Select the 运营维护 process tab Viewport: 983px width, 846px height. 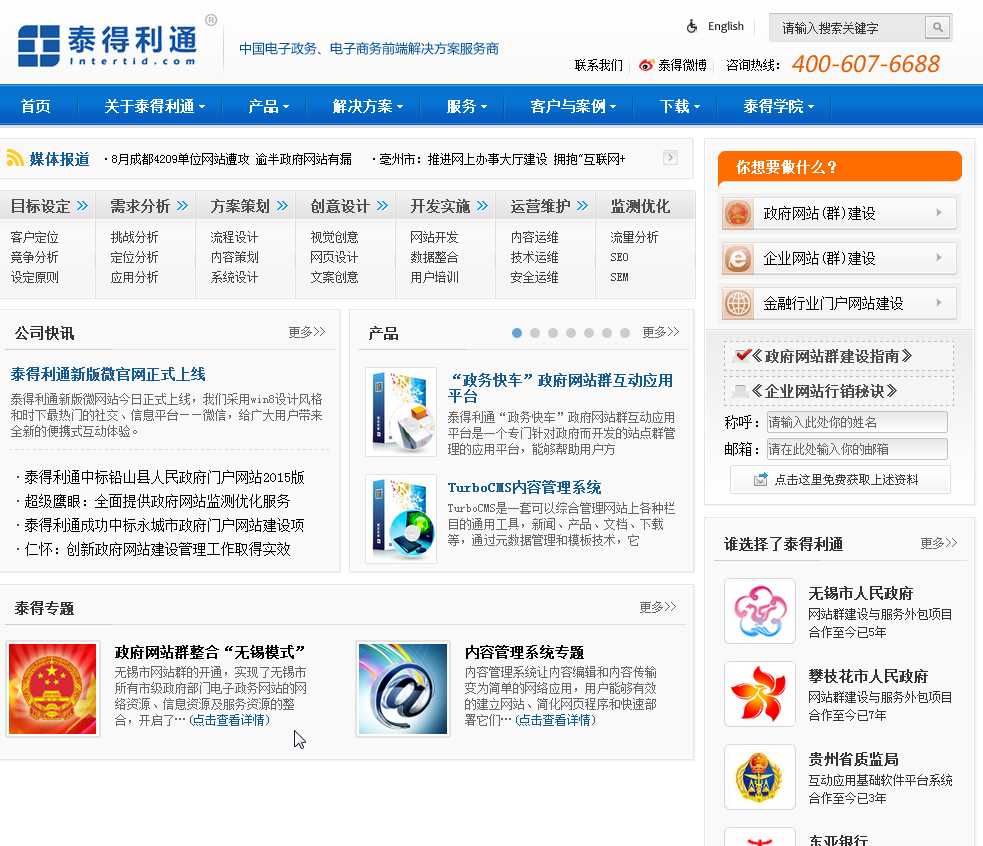pyautogui.click(x=540, y=206)
